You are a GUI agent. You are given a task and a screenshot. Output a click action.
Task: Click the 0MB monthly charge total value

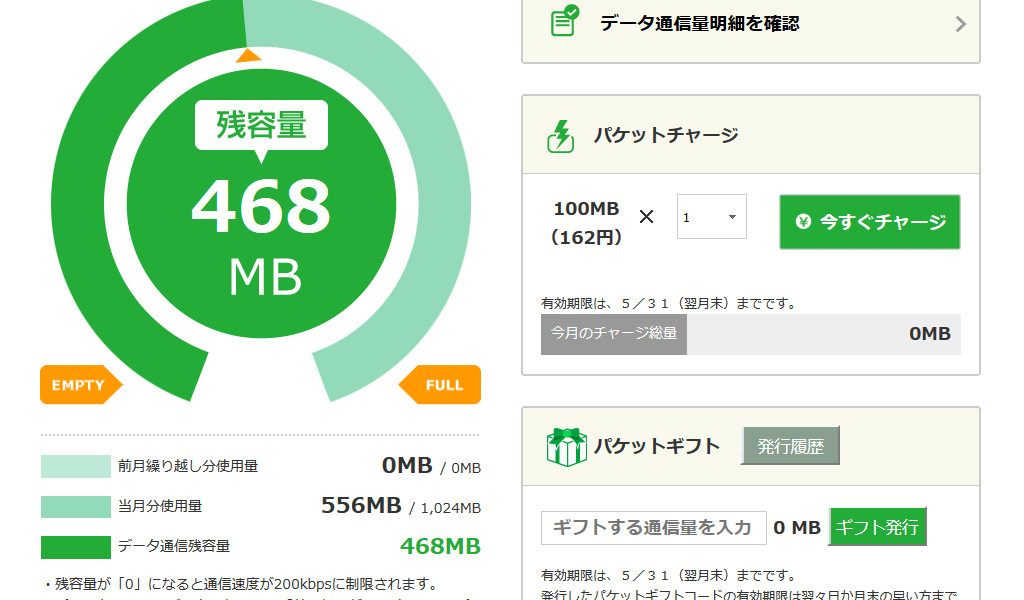pos(930,334)
